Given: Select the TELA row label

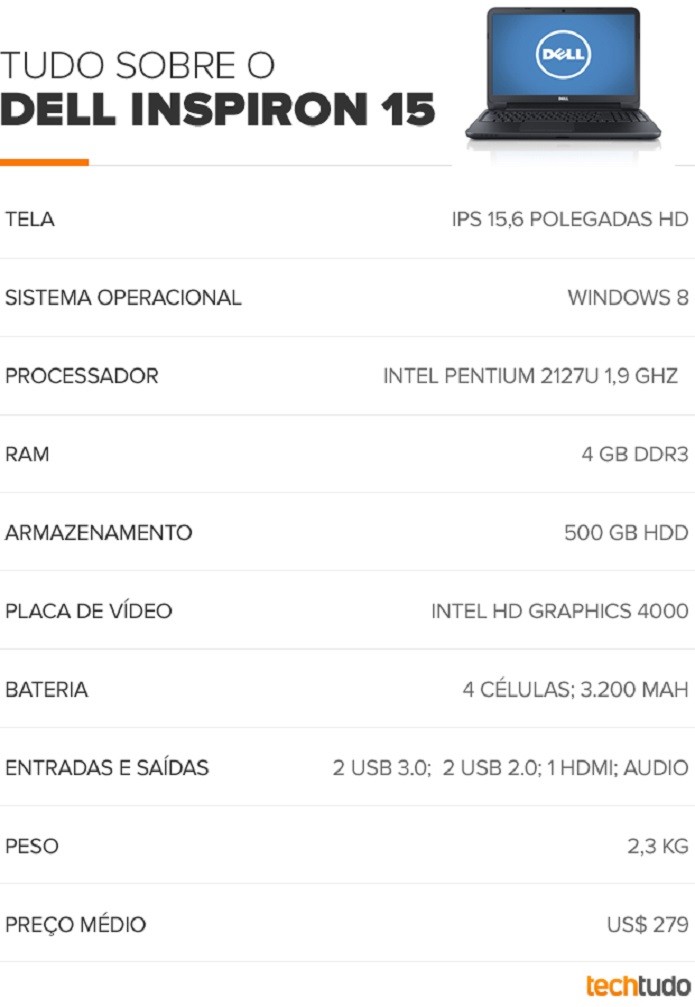Looking at the screenshot, I should [x=30, y=219].
